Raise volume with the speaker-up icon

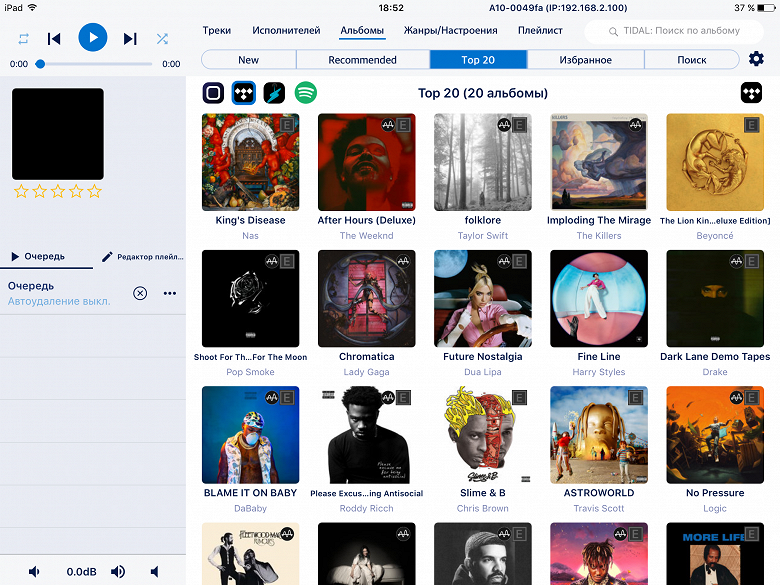click(x=118, y=572)
